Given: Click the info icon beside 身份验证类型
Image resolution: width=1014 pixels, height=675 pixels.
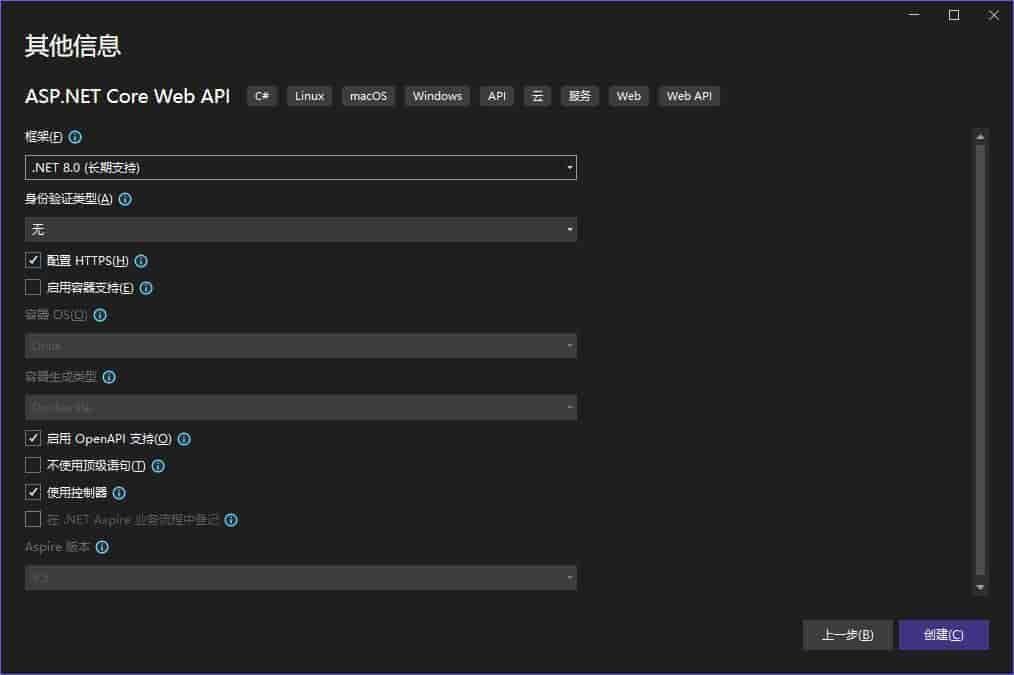Looking at the screenshot, I should [x=125, y=199].
